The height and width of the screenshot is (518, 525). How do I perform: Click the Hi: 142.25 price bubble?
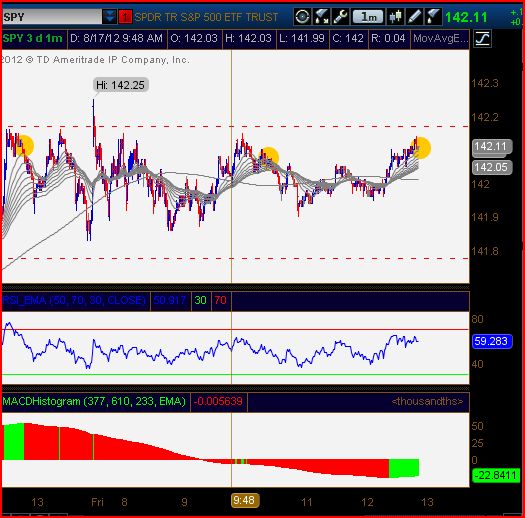pyautogui.click(x=121, y=85)
